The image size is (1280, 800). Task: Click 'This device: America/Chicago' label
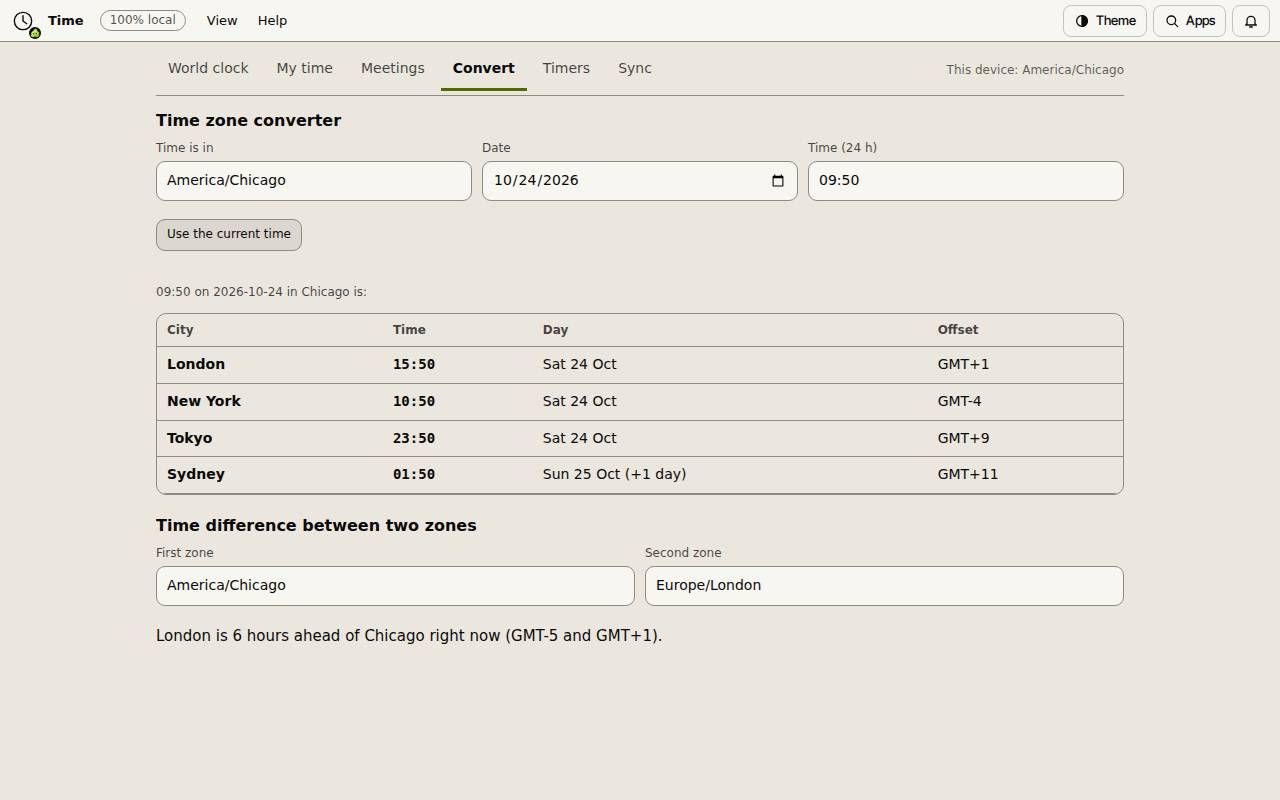[1035, 70]
